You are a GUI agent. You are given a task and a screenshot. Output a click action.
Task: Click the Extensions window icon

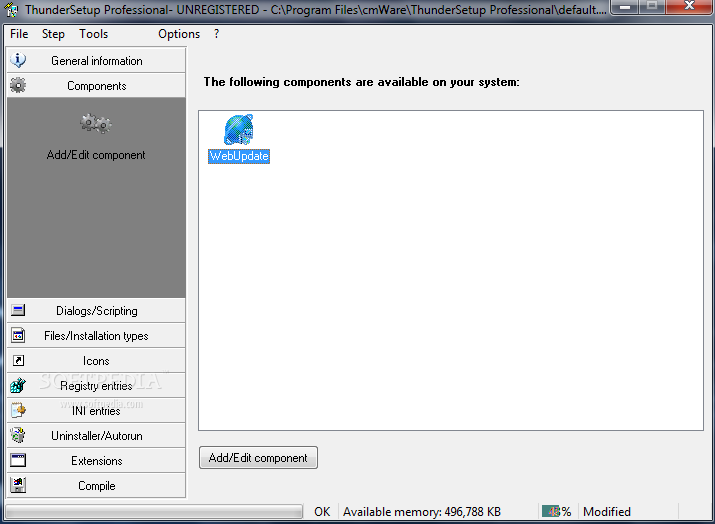pos(18,460)
